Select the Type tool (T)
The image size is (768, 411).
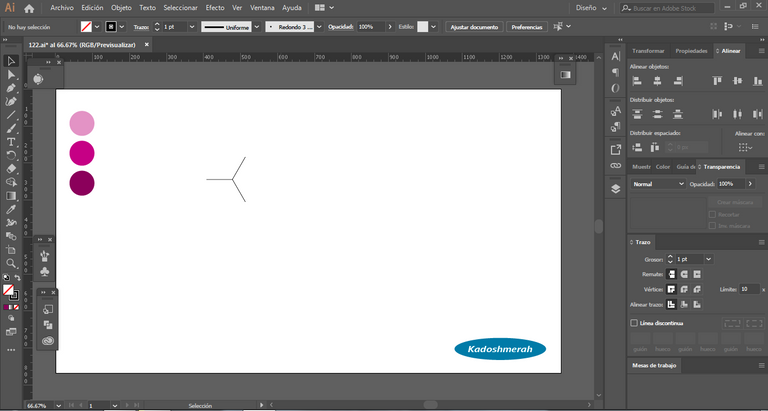(x=11, y=142)
